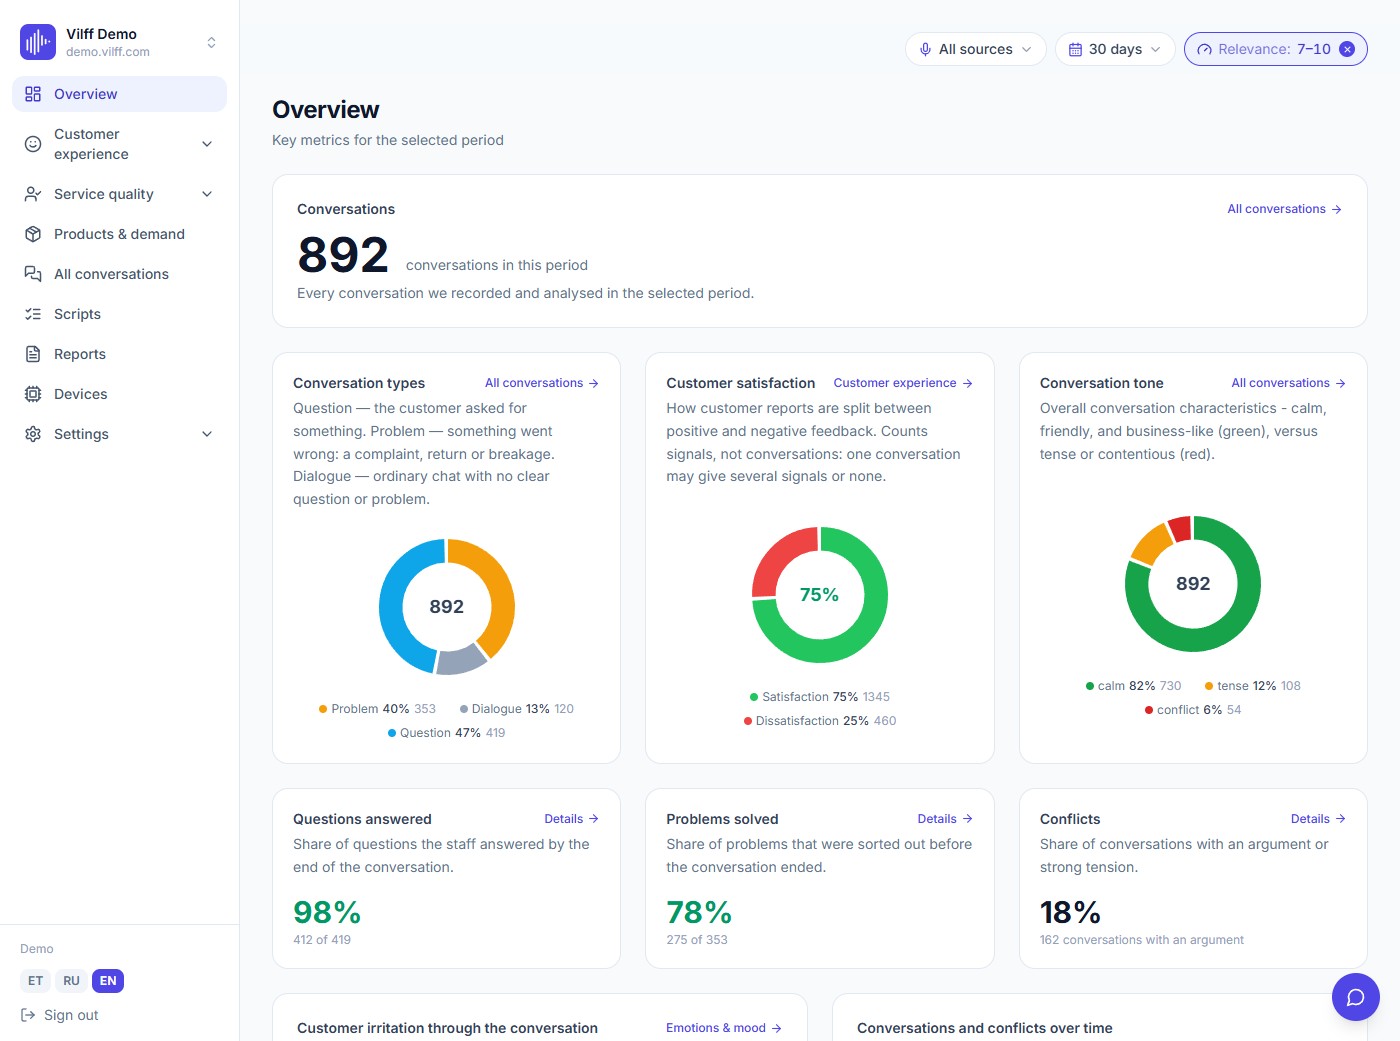
Task: Click the Products & demand box icon
Action: [33, 234]
